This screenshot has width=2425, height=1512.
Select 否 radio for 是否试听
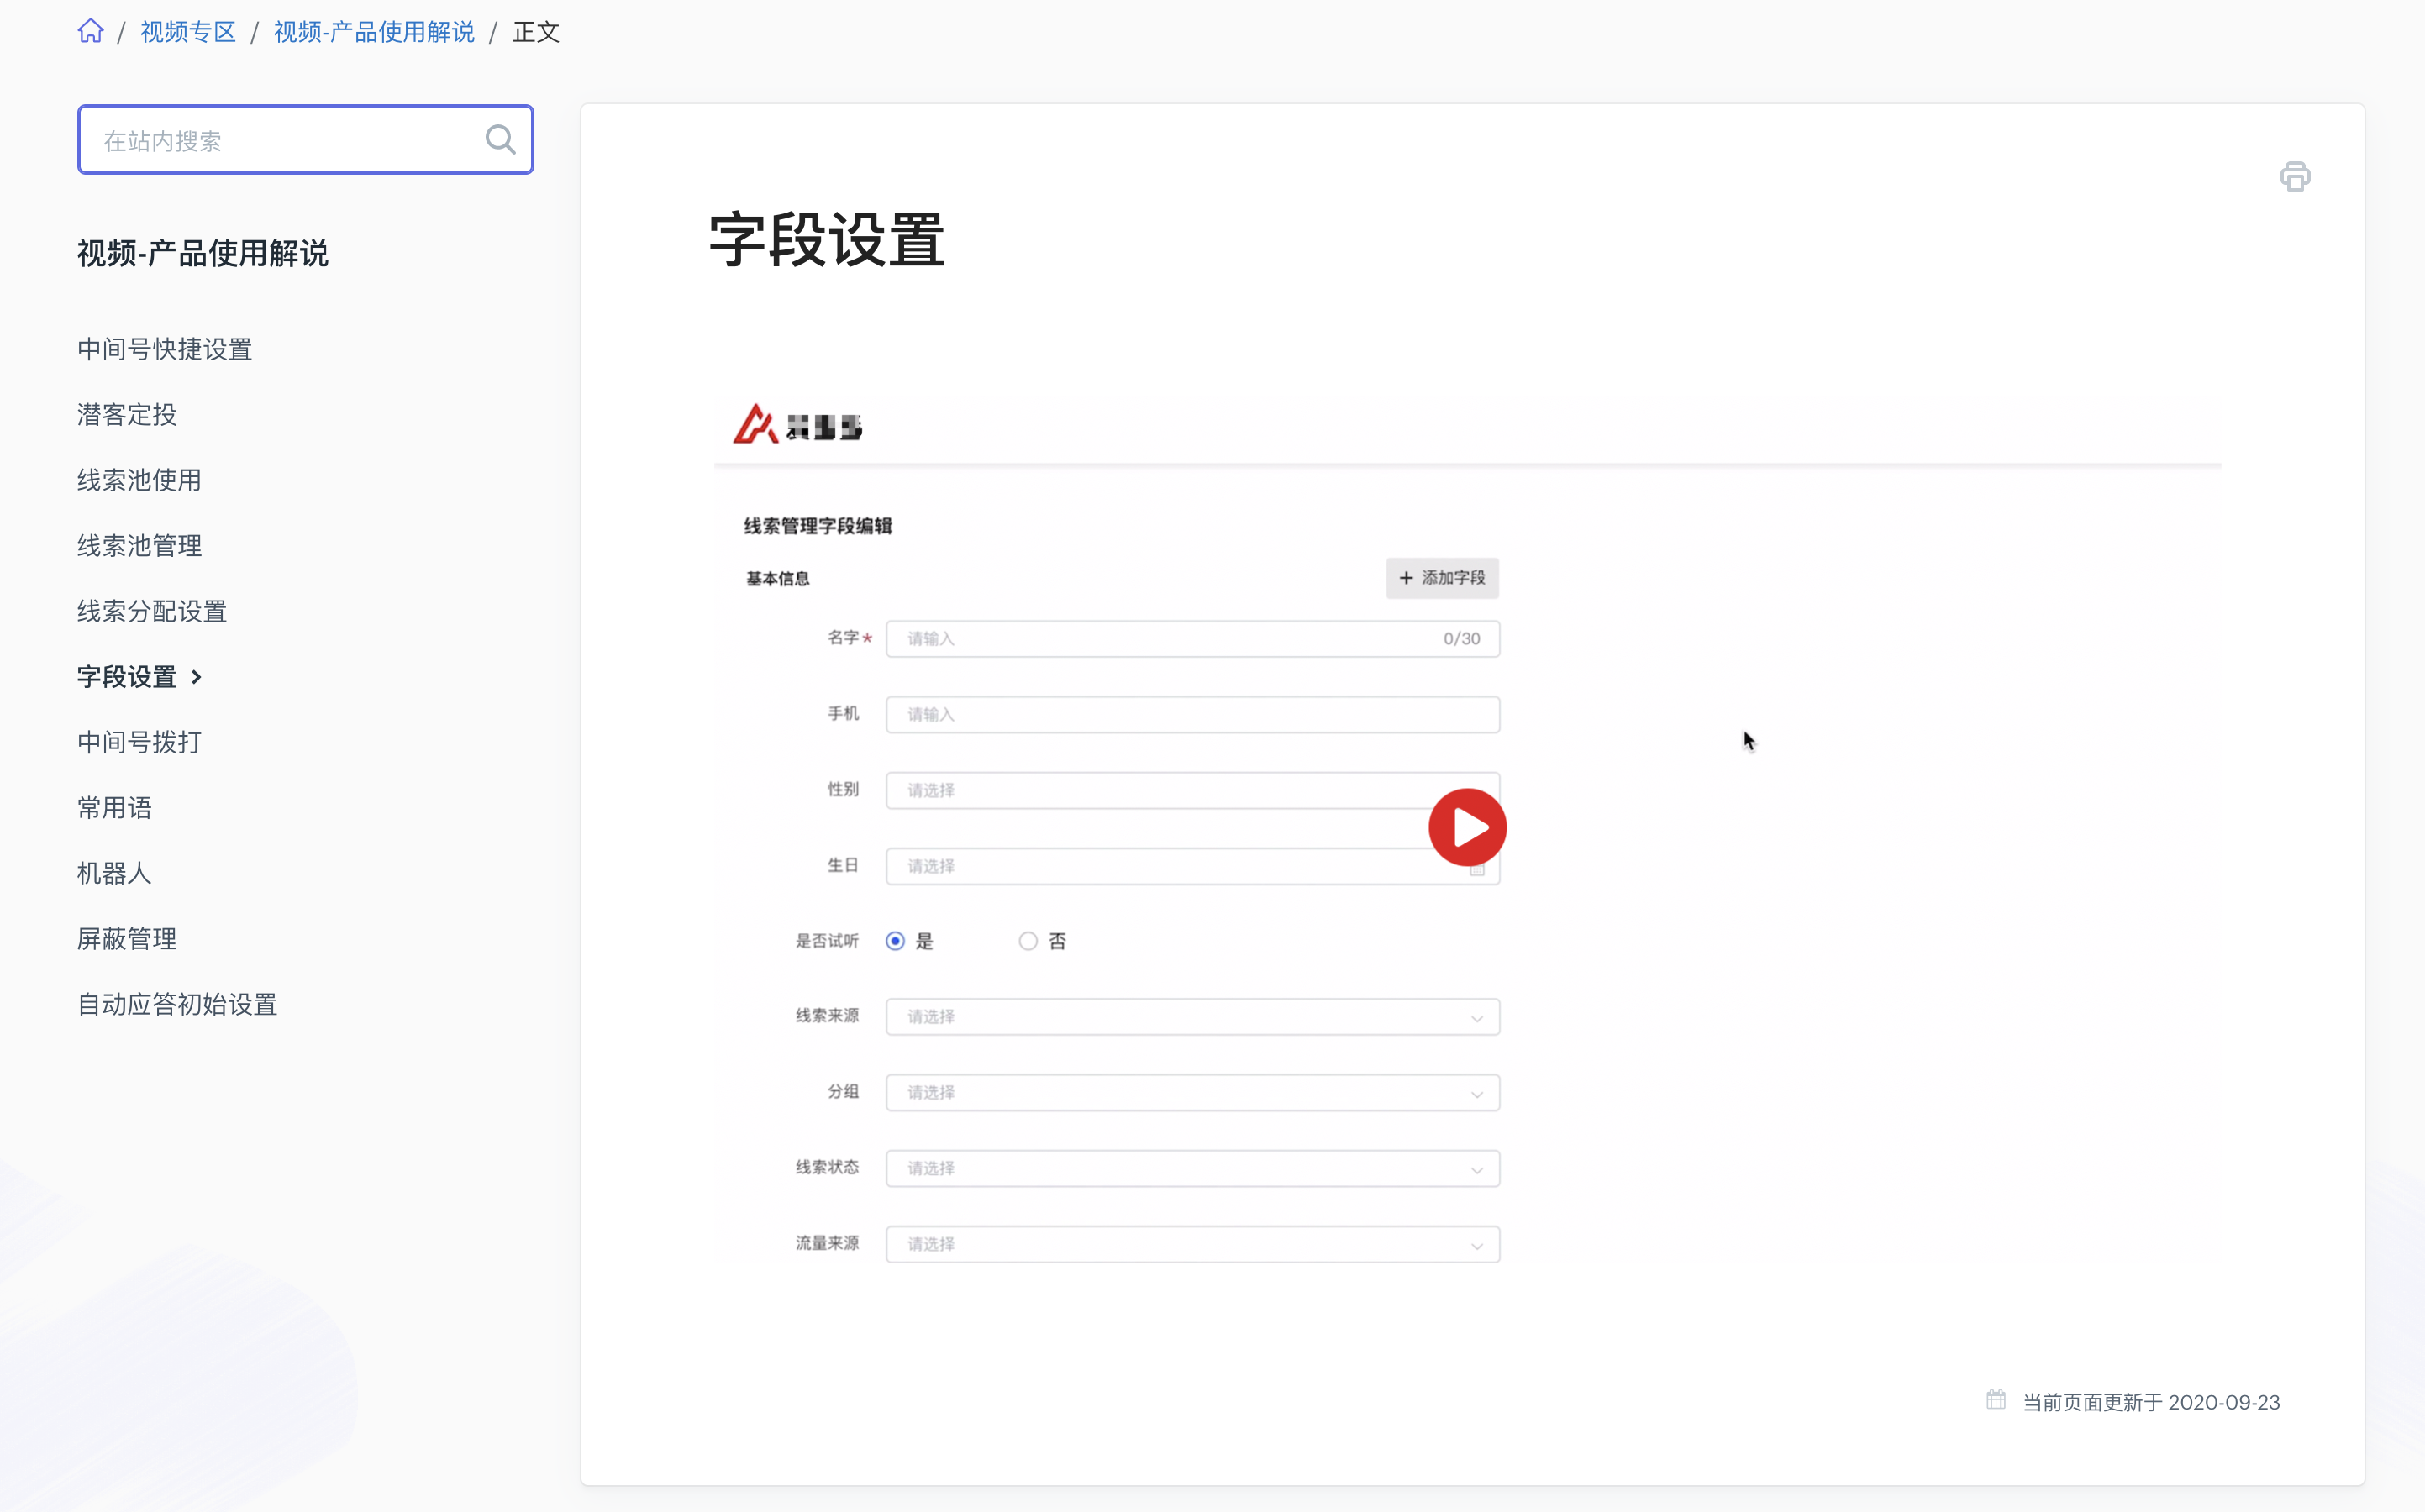pos(1028,941)
